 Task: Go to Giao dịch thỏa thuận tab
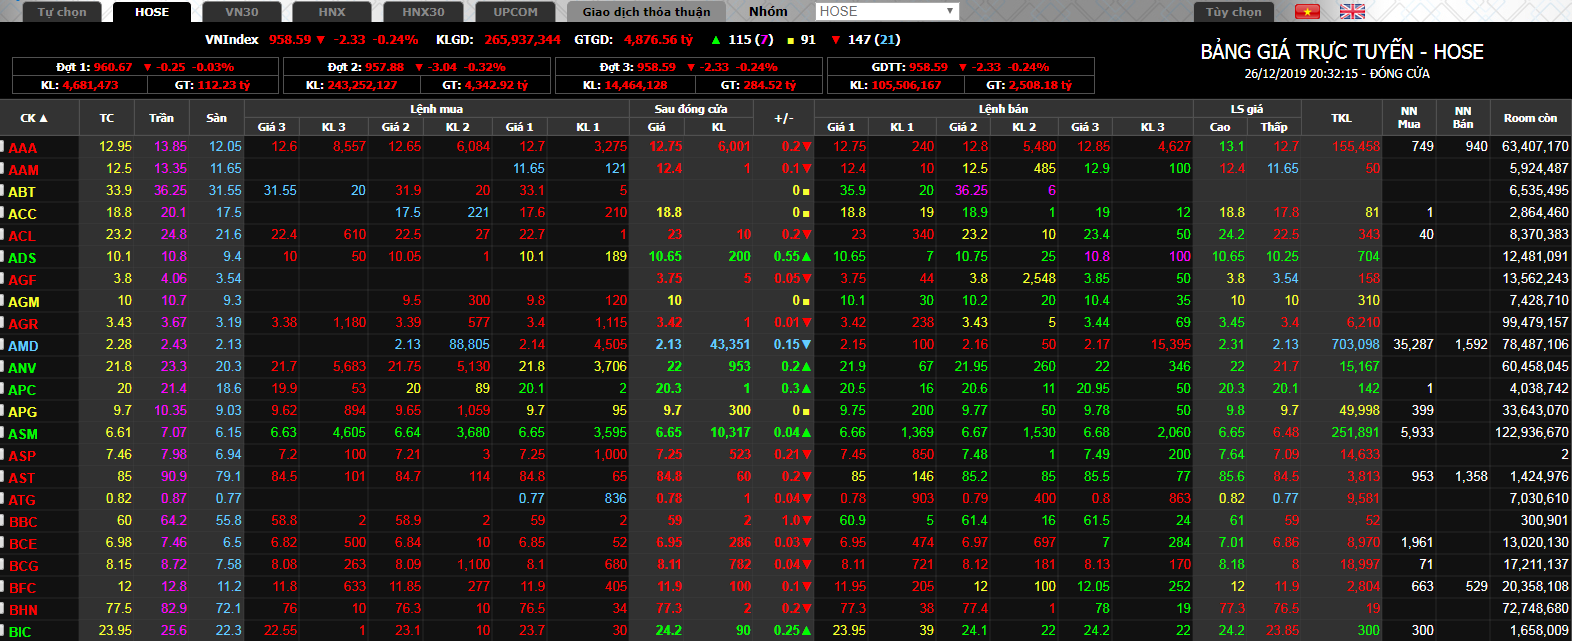646,12
